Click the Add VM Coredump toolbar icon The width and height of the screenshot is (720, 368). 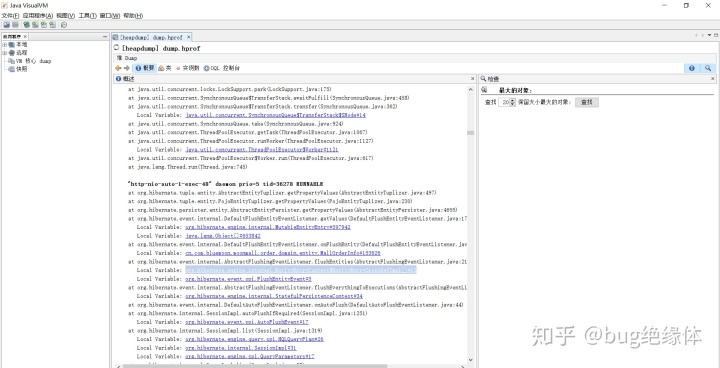44,25
